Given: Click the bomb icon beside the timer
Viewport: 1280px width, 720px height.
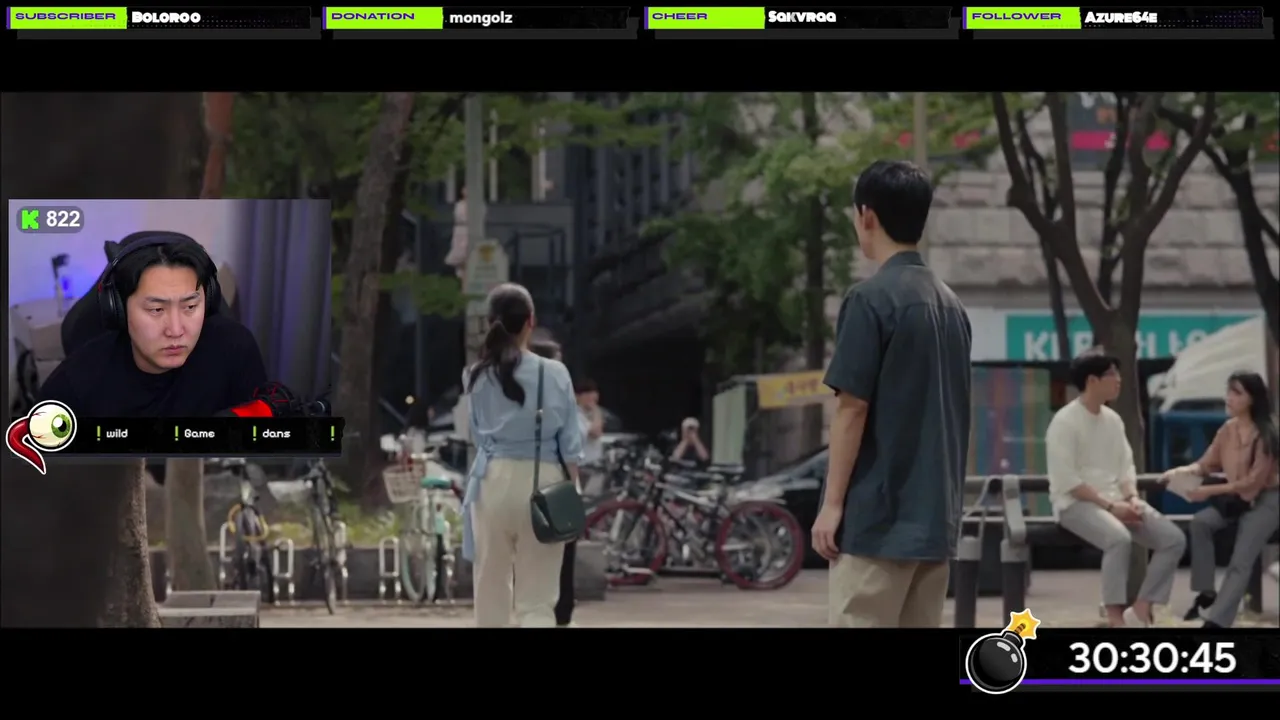Looking at the screenshot, I should click(x=1003, y=653).
